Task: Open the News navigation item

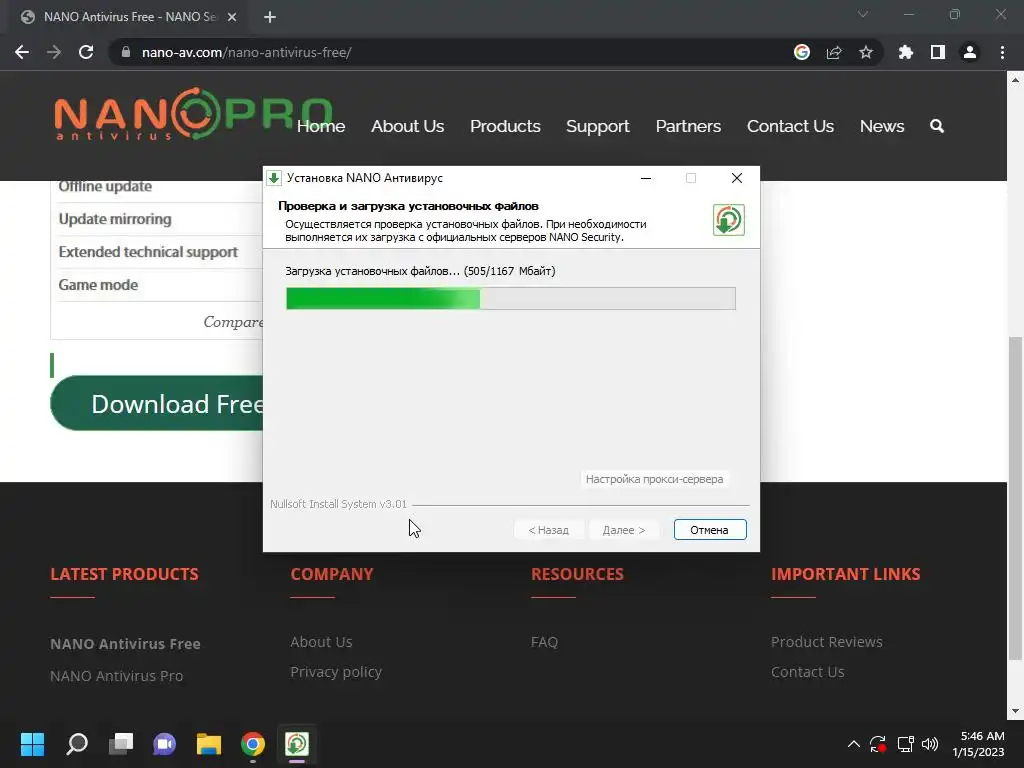Action: [x=882, y=126]
